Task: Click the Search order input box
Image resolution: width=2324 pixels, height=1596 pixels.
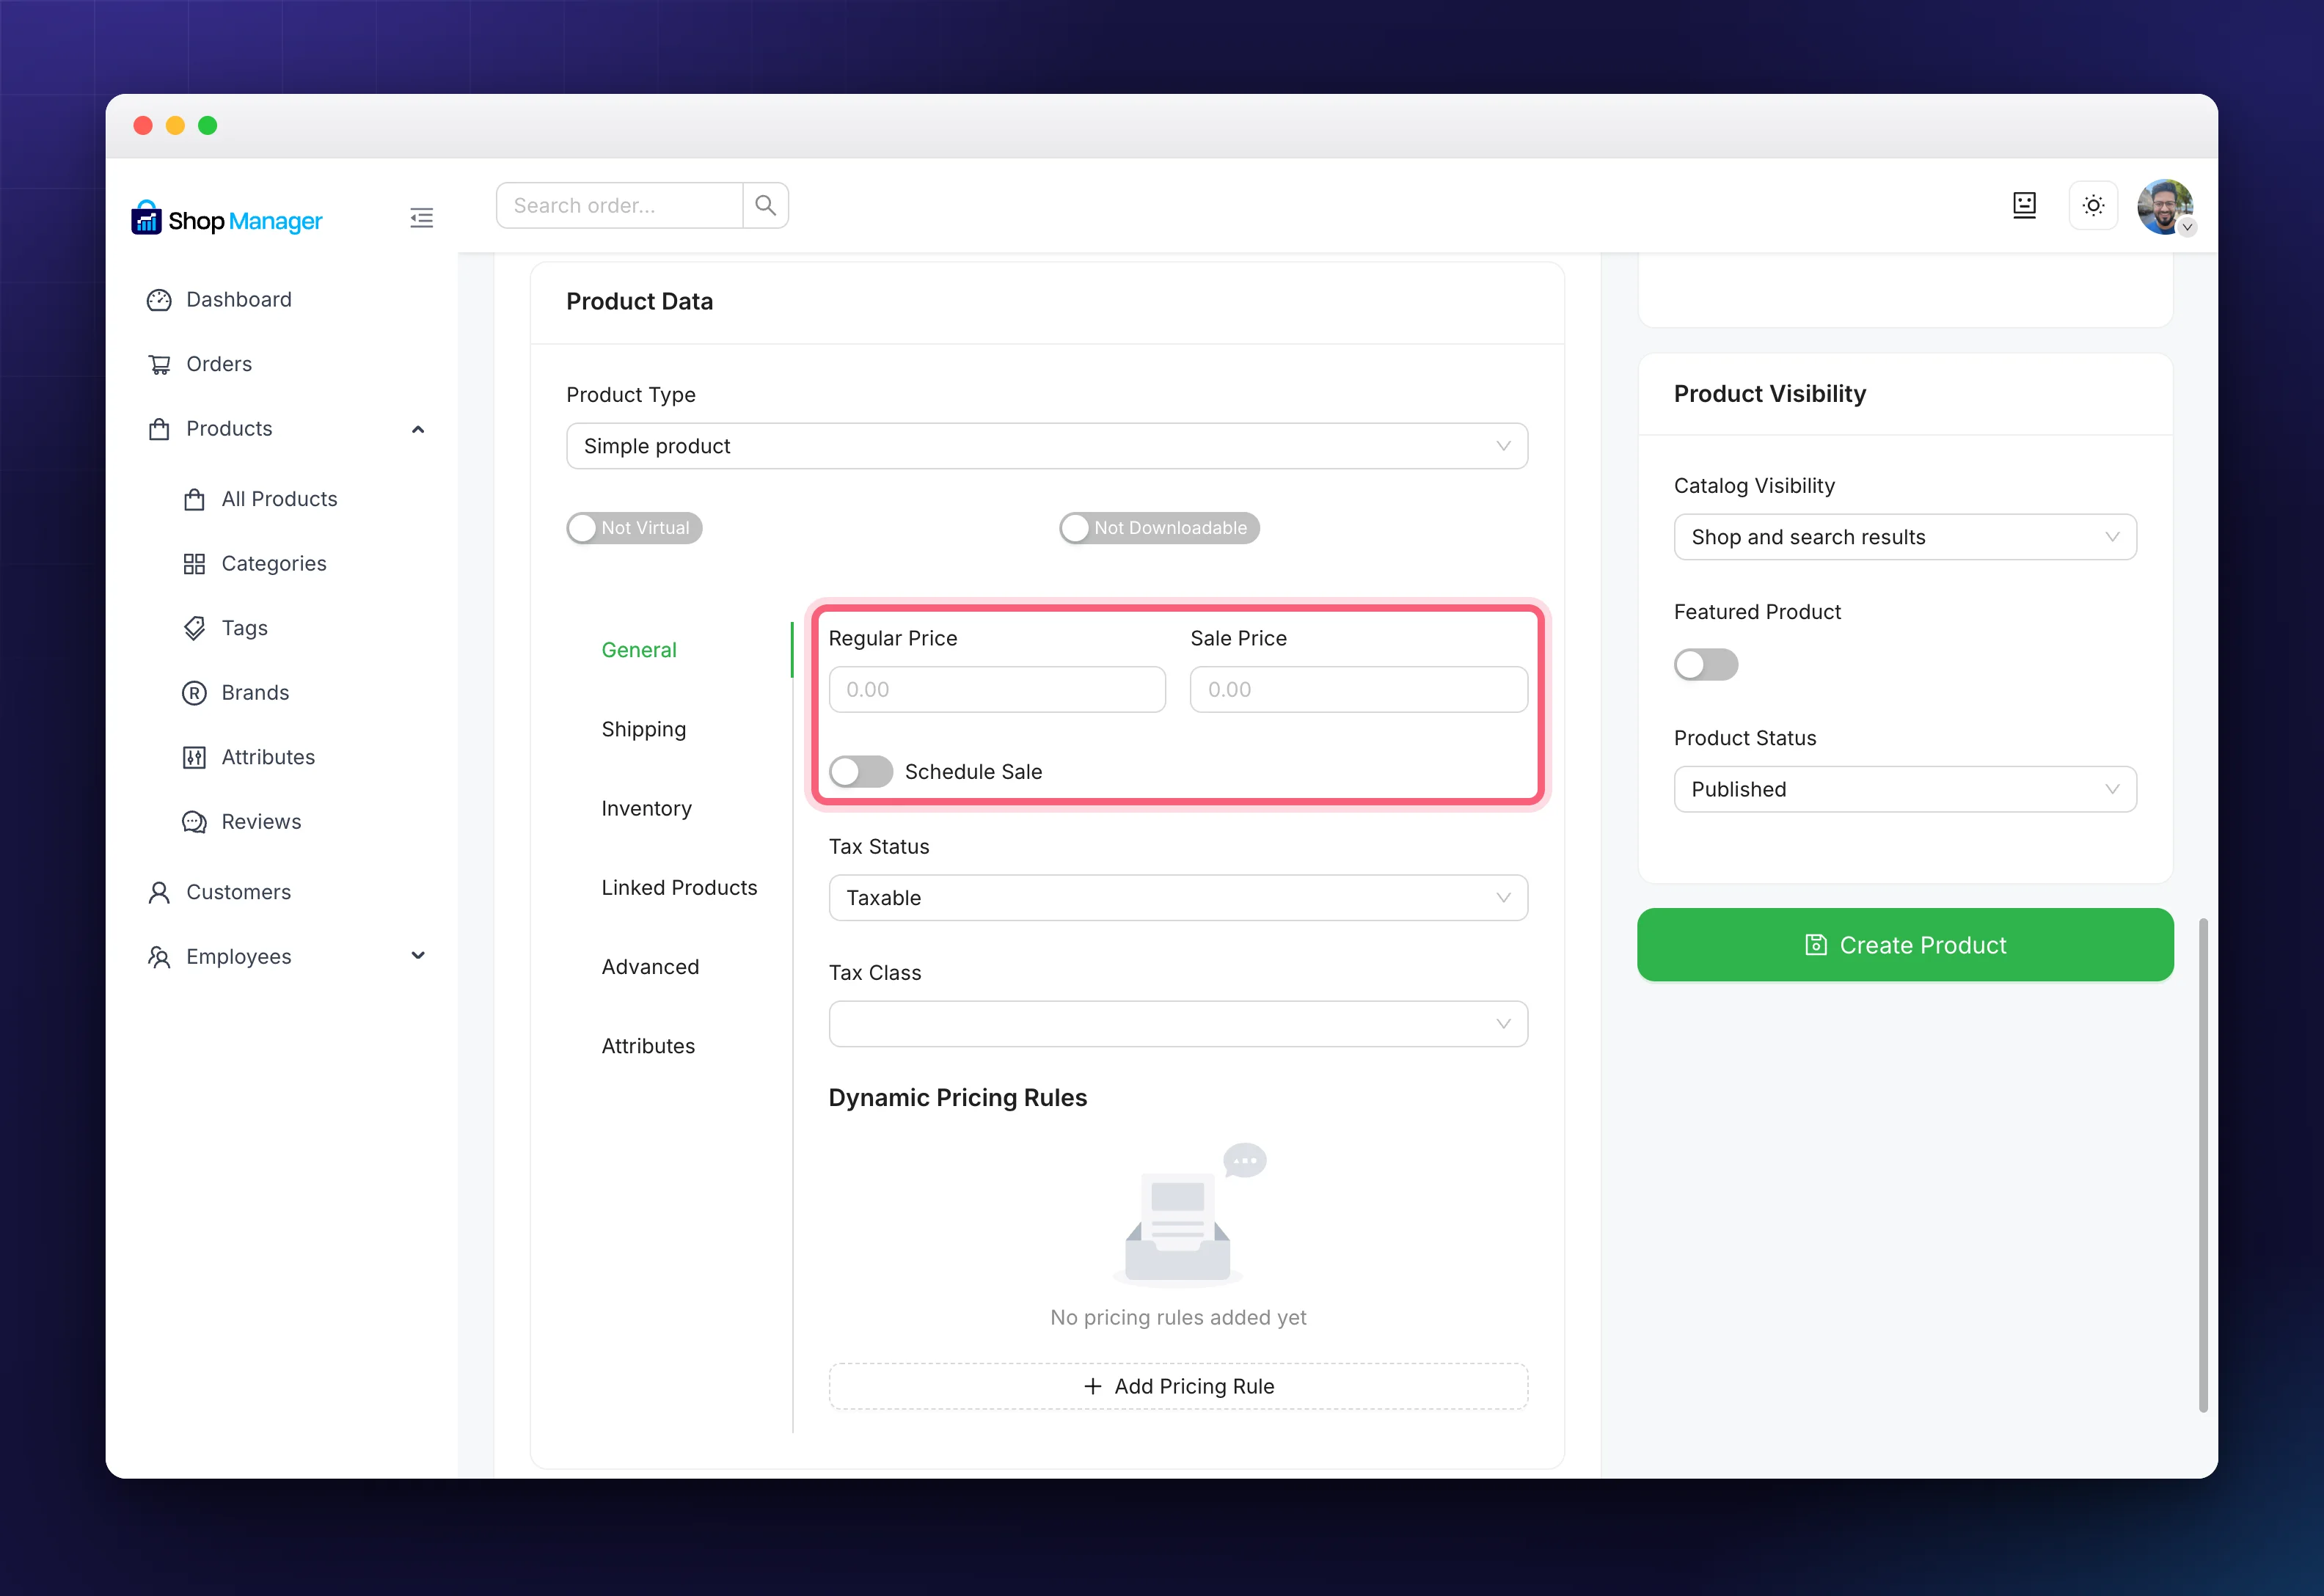Action: (x=620, y=205)
